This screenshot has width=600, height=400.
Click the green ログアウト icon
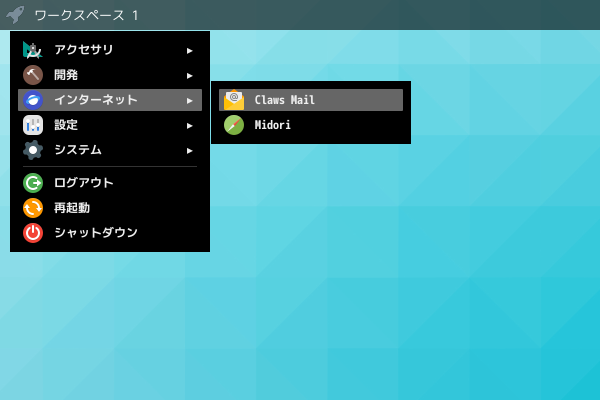click(x=33, y=183)
